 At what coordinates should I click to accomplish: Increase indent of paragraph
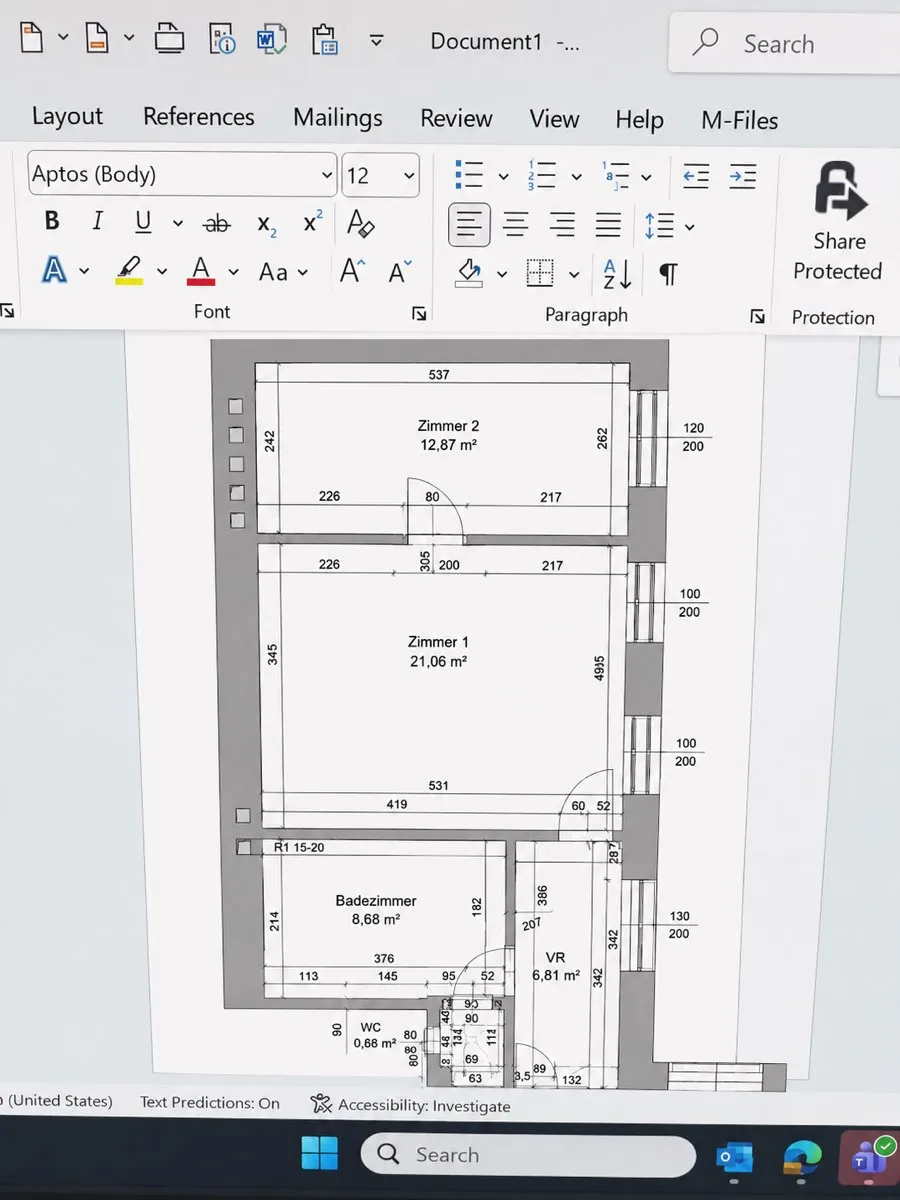point(742,177)
